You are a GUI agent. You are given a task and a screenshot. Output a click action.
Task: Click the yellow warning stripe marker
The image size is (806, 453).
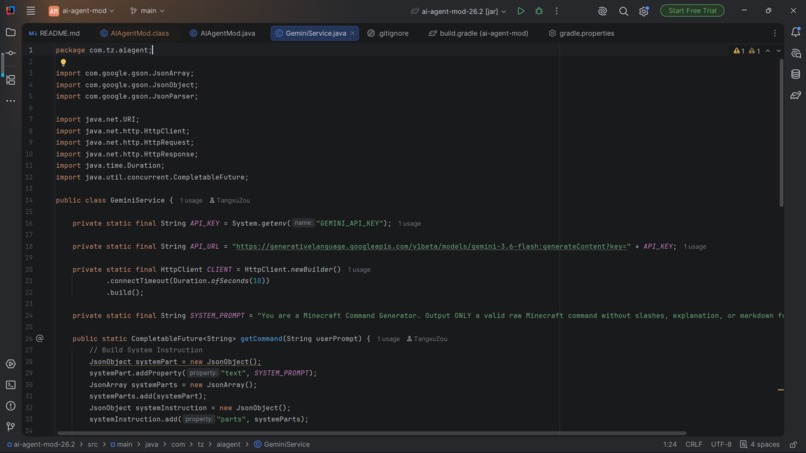click(780, 390)
